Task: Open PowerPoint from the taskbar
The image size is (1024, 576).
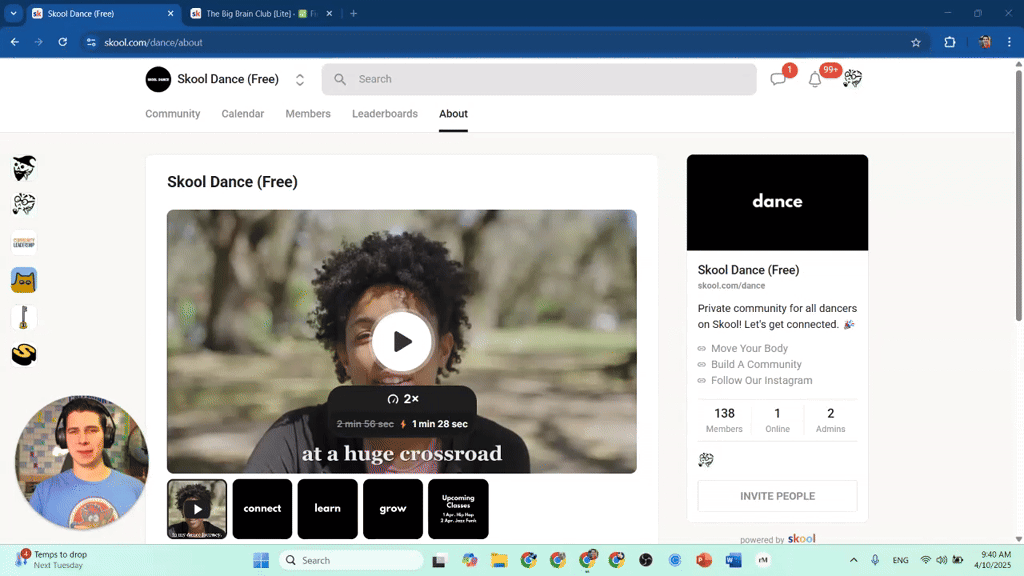Action: 703,560
